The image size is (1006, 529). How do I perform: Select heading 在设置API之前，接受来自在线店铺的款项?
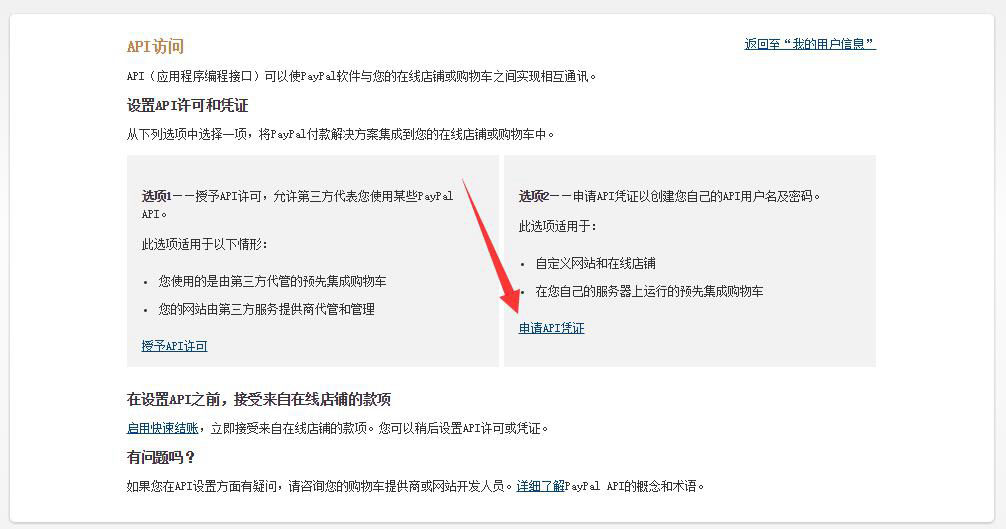(x=259, y=399)
